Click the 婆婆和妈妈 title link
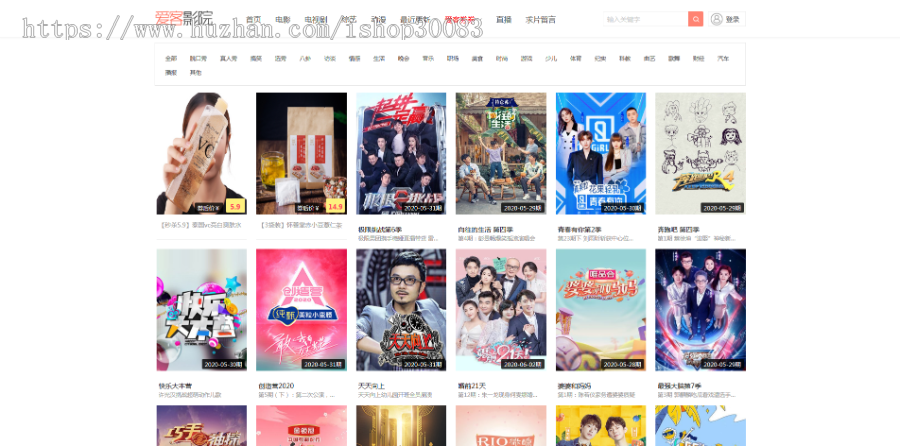Image resolution: width=900 pixels, height=446 pixels. (x=575, y=386)
